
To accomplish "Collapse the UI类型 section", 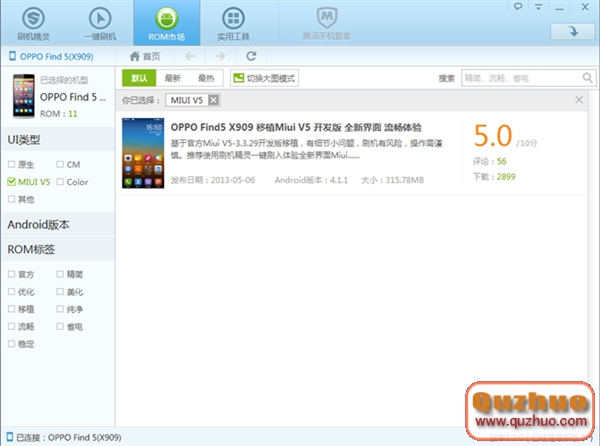I will pos(58,140).
